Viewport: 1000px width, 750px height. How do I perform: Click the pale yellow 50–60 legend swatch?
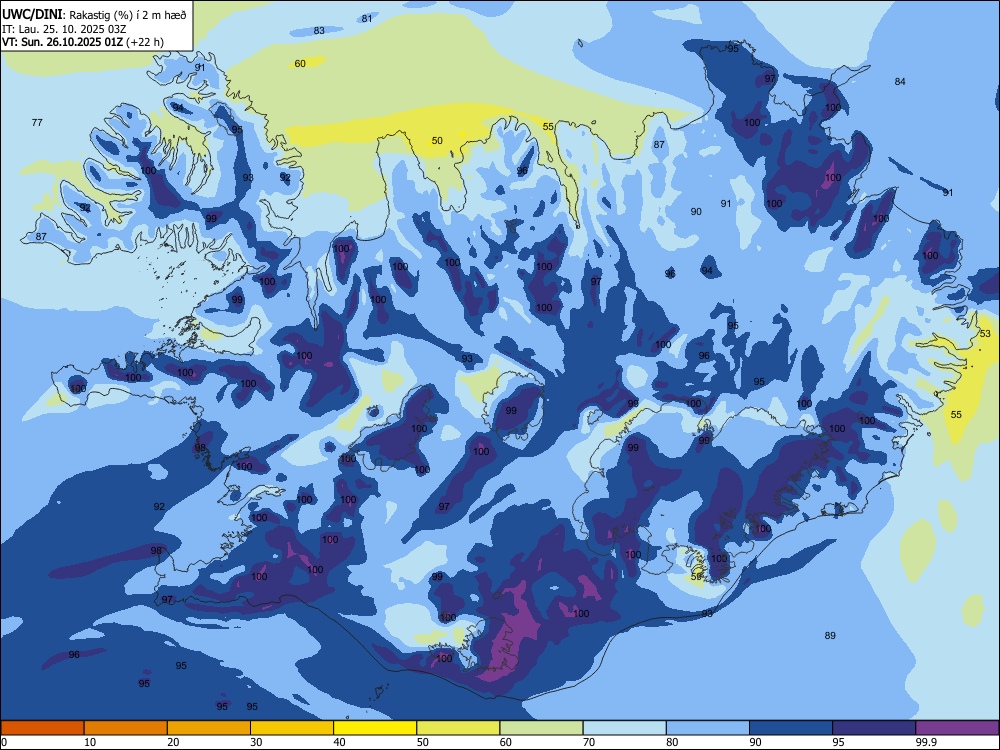(x=458, y=728)
